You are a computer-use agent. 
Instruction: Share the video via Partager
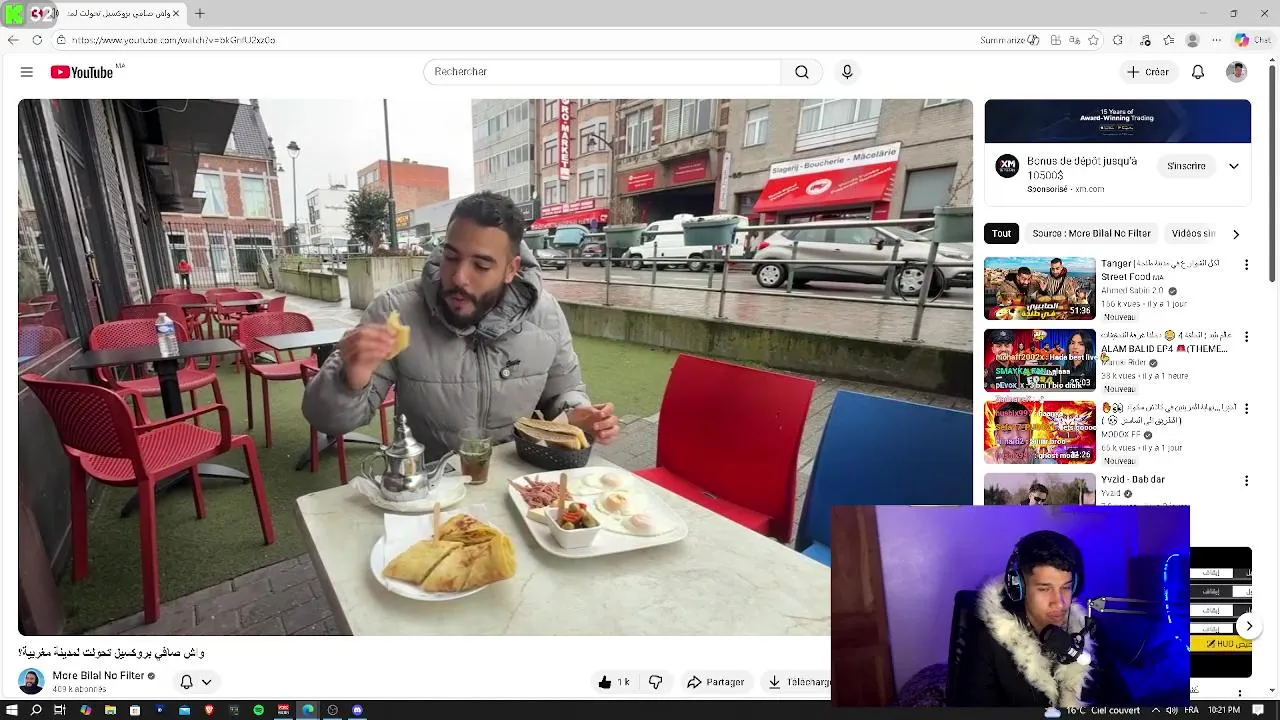(x=715, y=682)
